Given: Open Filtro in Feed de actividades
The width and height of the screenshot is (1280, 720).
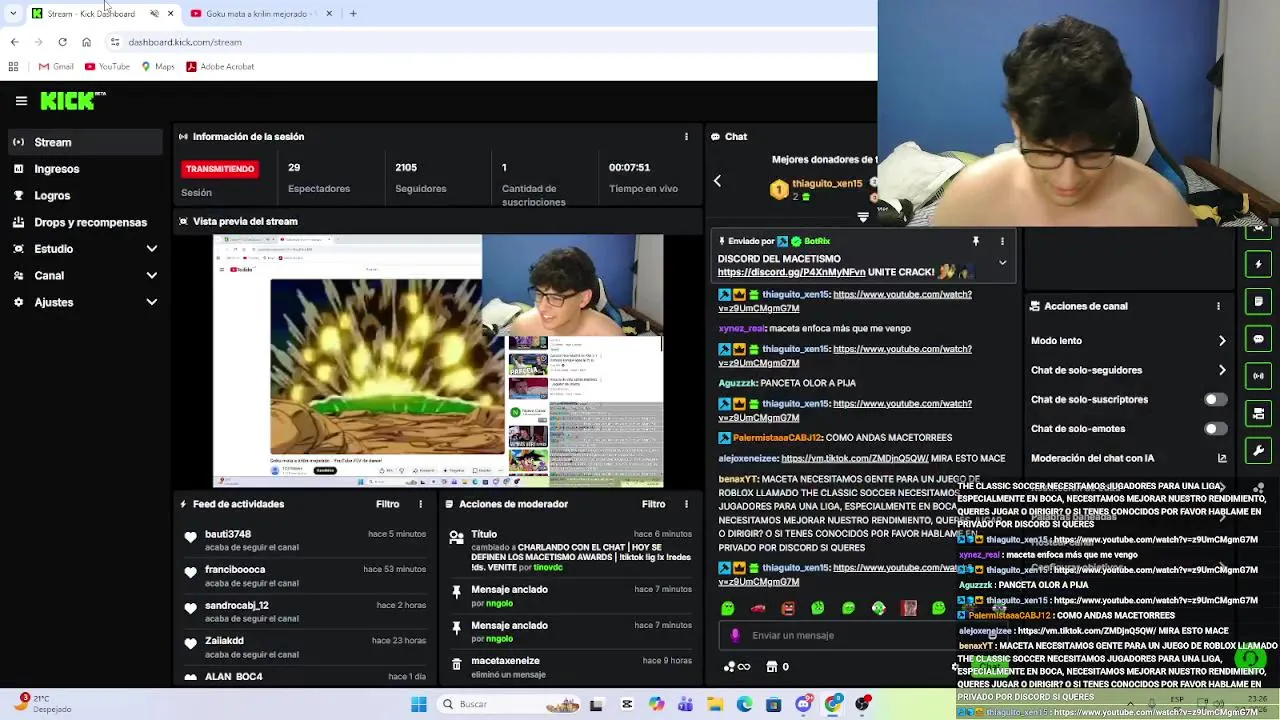Looking at the screenshot, I should 387,504.
